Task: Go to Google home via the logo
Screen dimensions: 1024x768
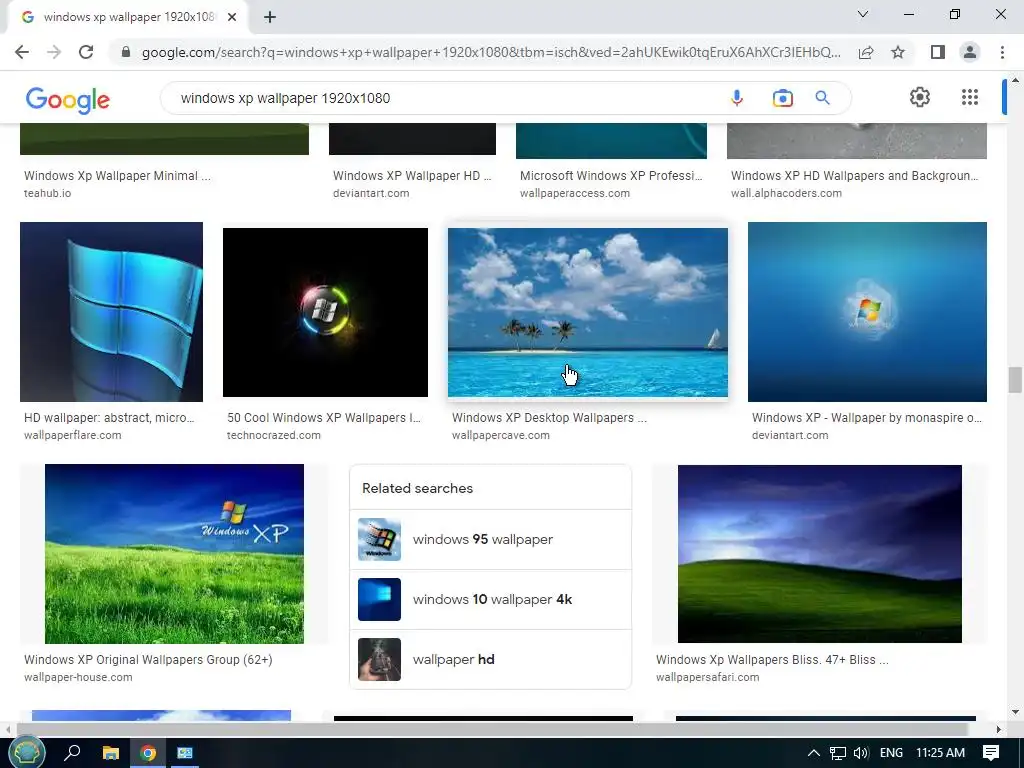Action: click(x=68, y=100)
